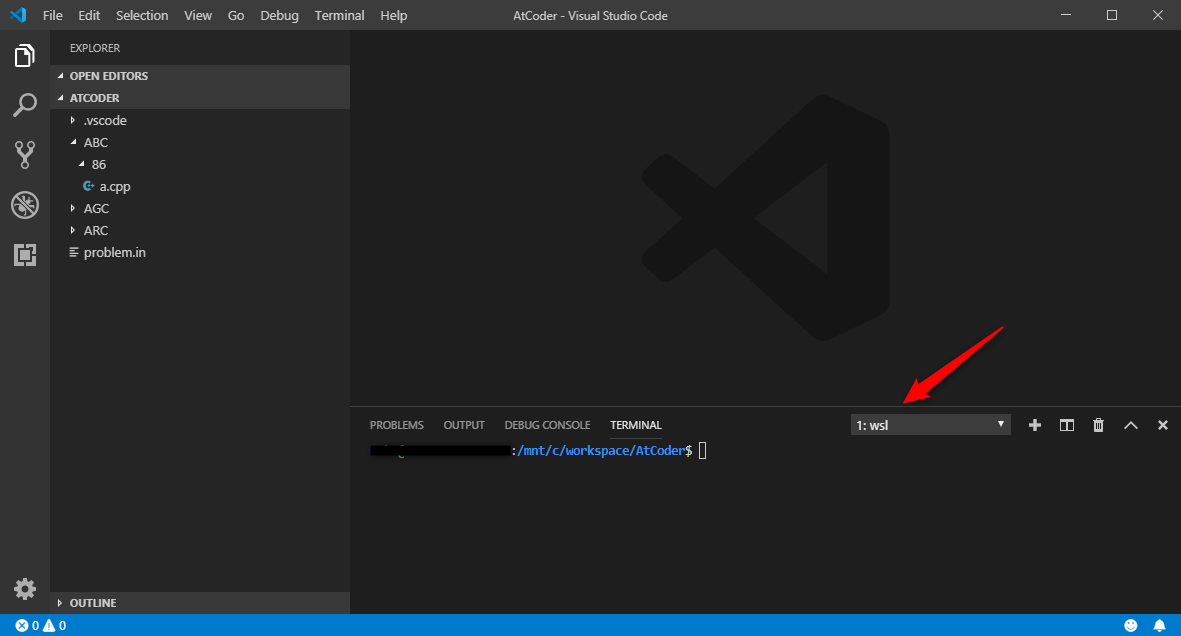
Task: Maximize the panel with the up chevron
Action: click(1131, 425)
